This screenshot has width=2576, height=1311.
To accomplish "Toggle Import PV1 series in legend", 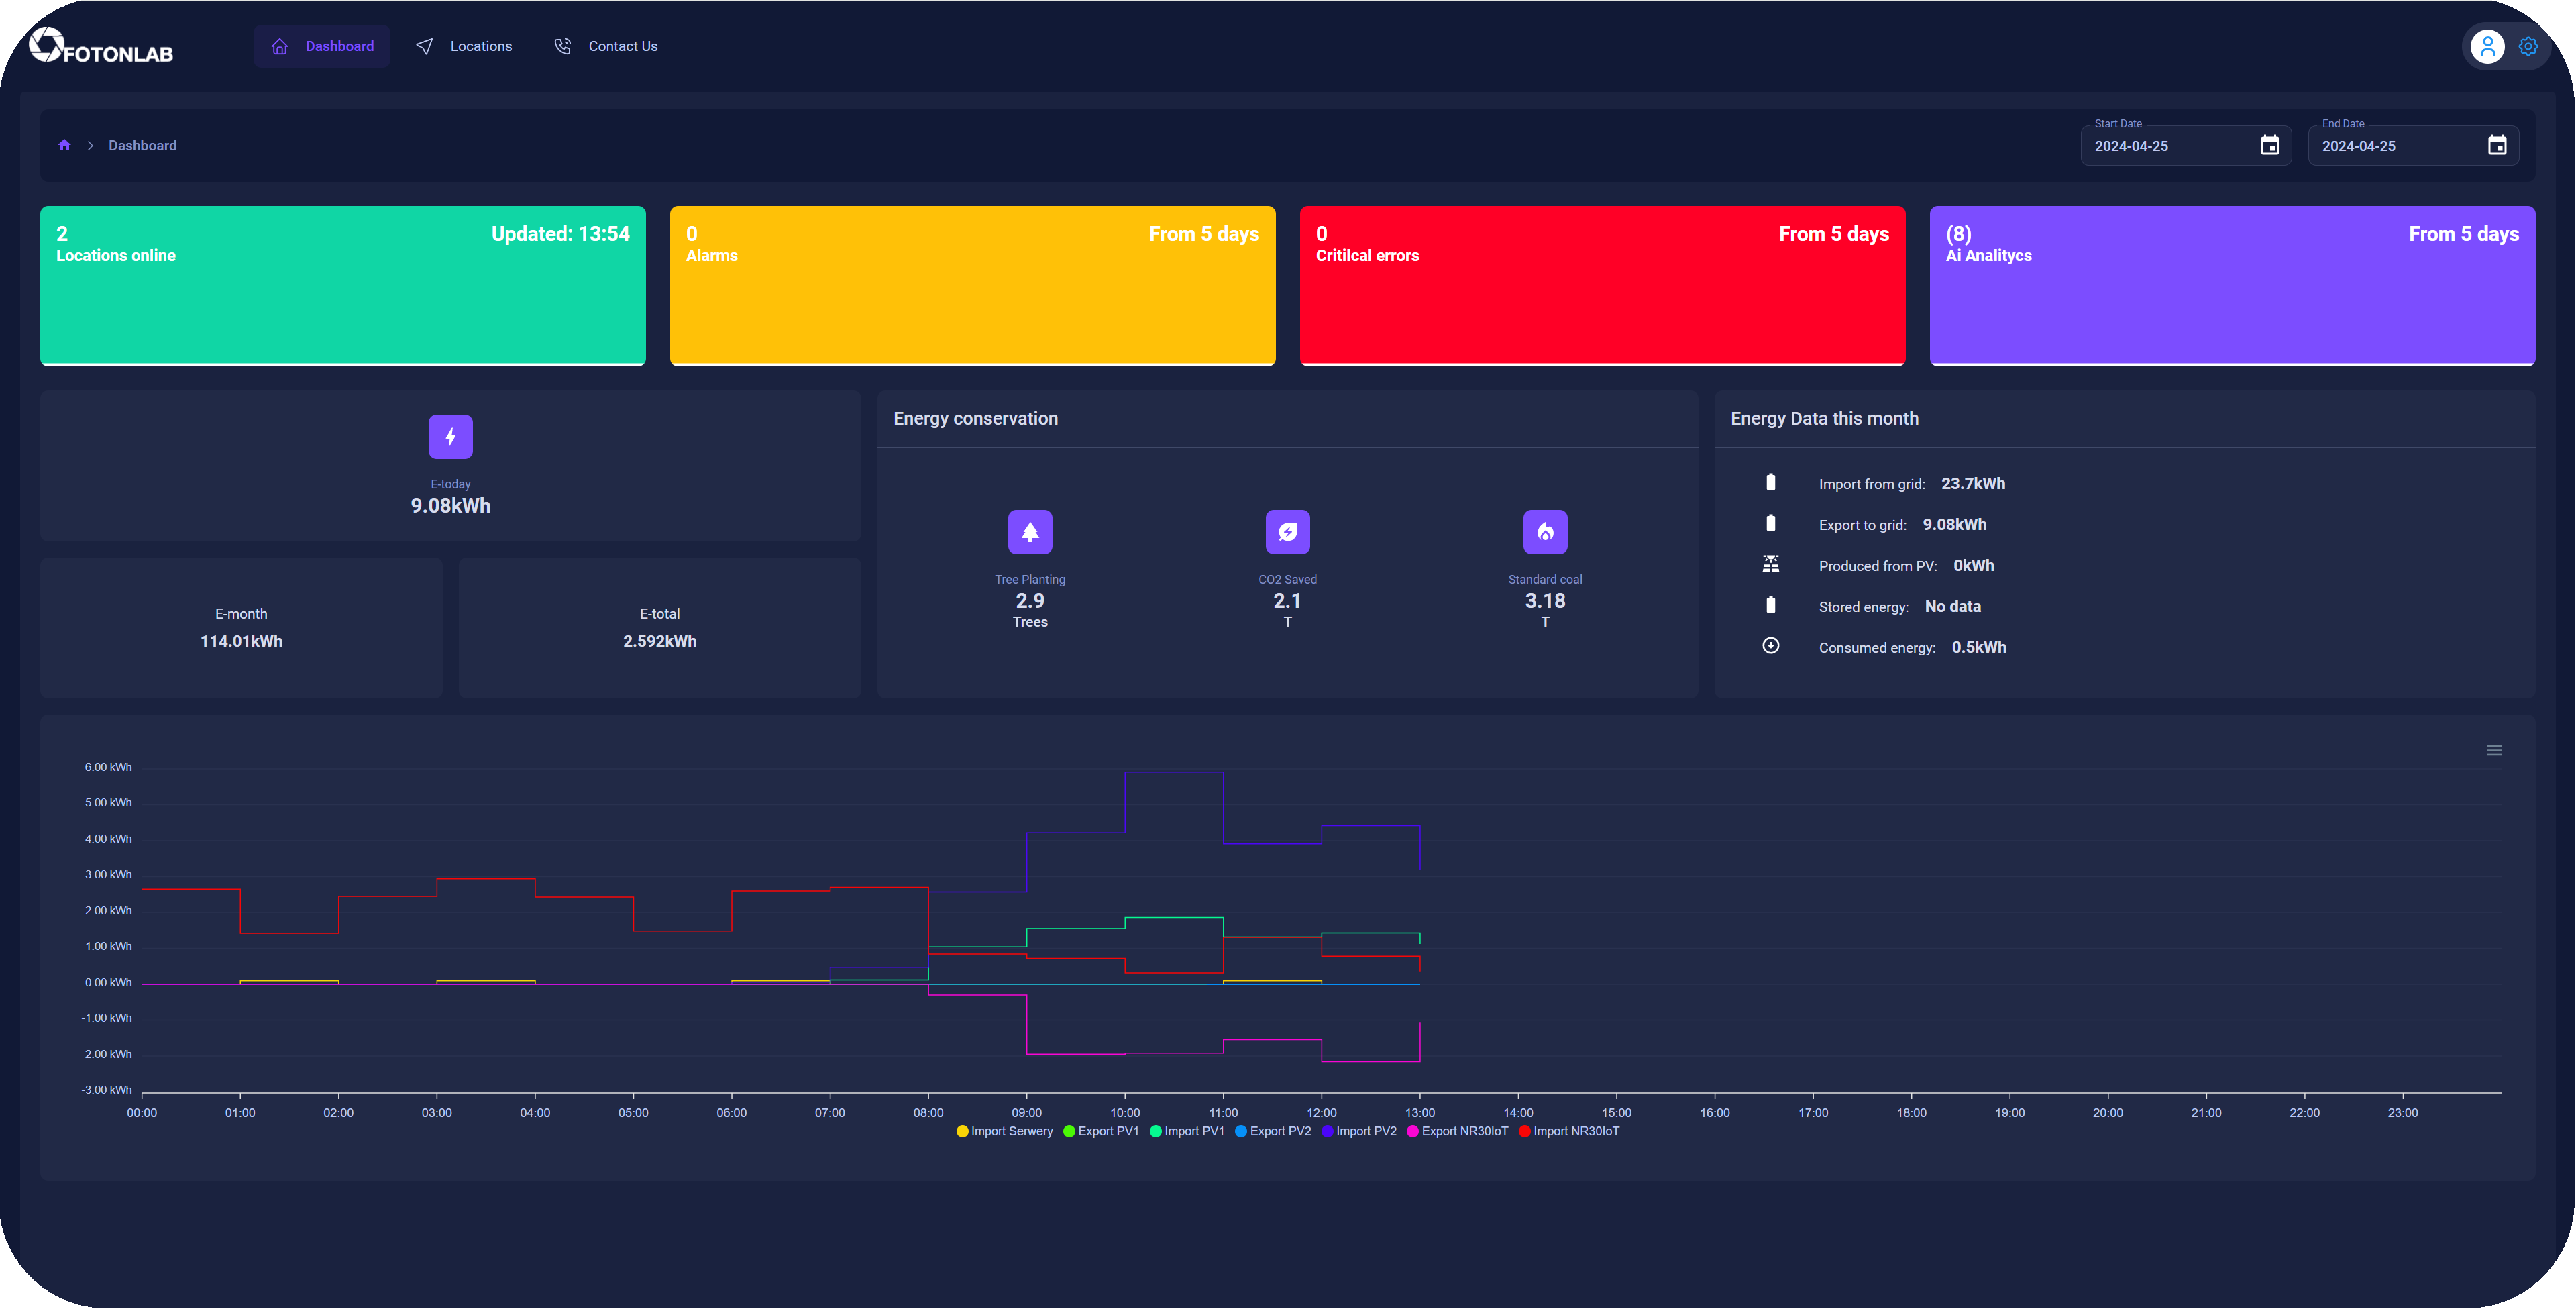I will pyautogui.click(x=1187, y=1132).
